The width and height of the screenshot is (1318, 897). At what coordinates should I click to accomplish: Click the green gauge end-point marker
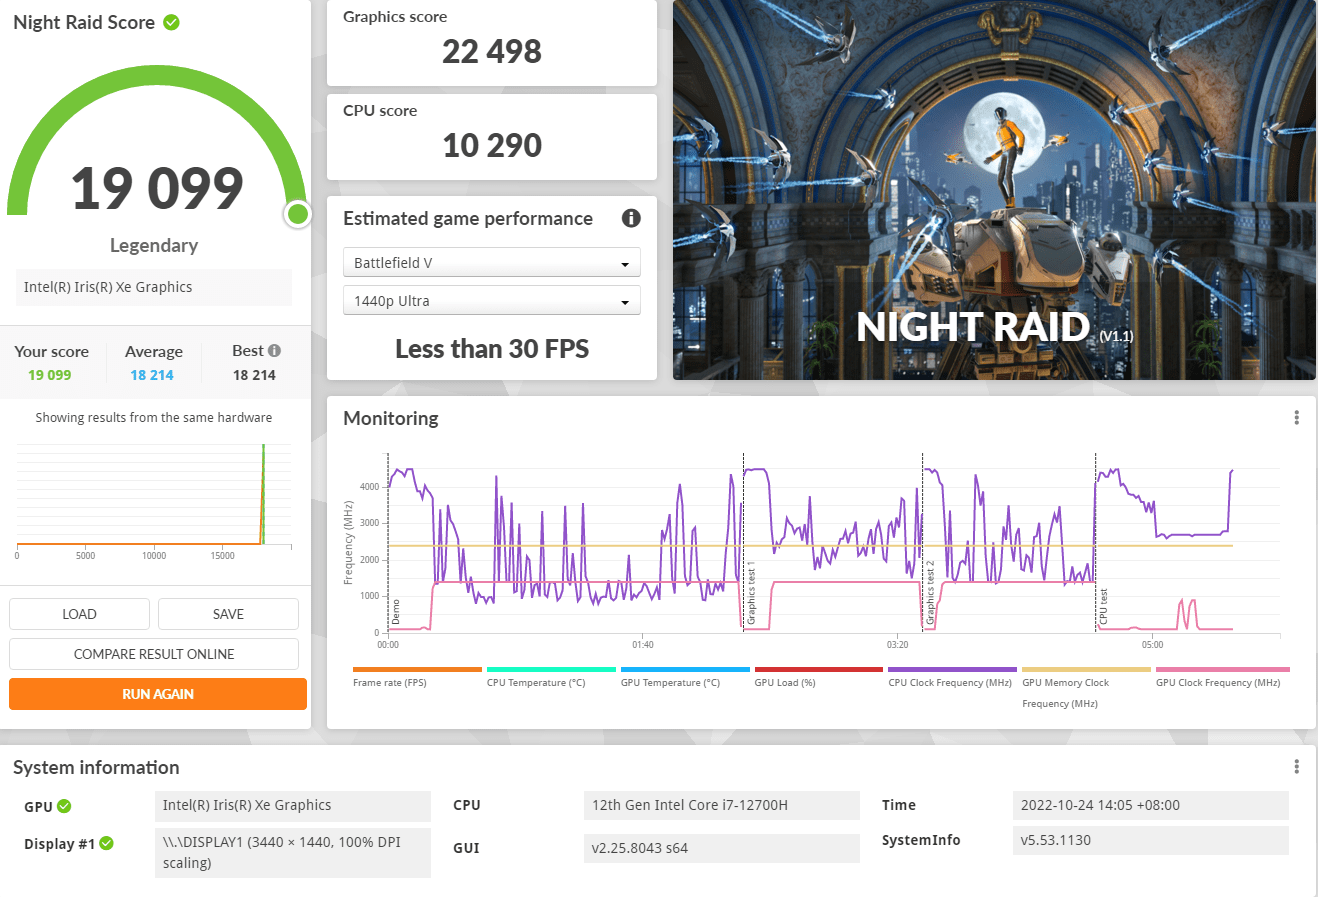(297, 213)
